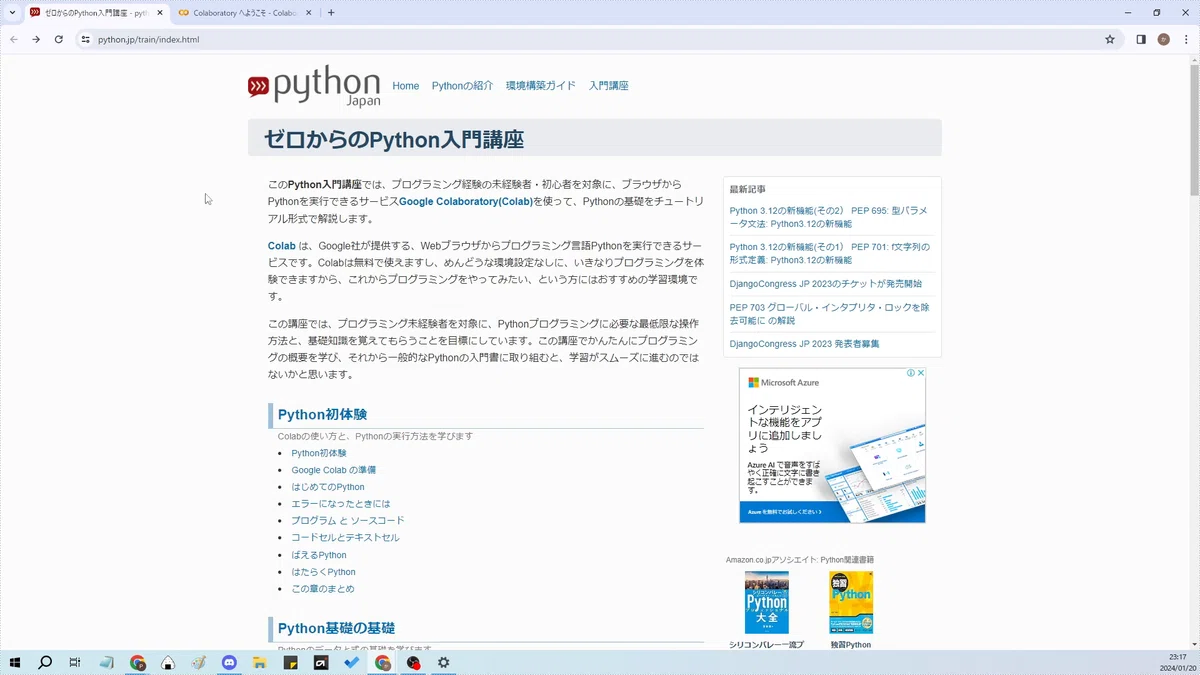Image resolution: width=1200 pixels, height=675 pixels.
Task: Switch to the Colaboratory へようこそ tab
Action: (x=245, y=13)
